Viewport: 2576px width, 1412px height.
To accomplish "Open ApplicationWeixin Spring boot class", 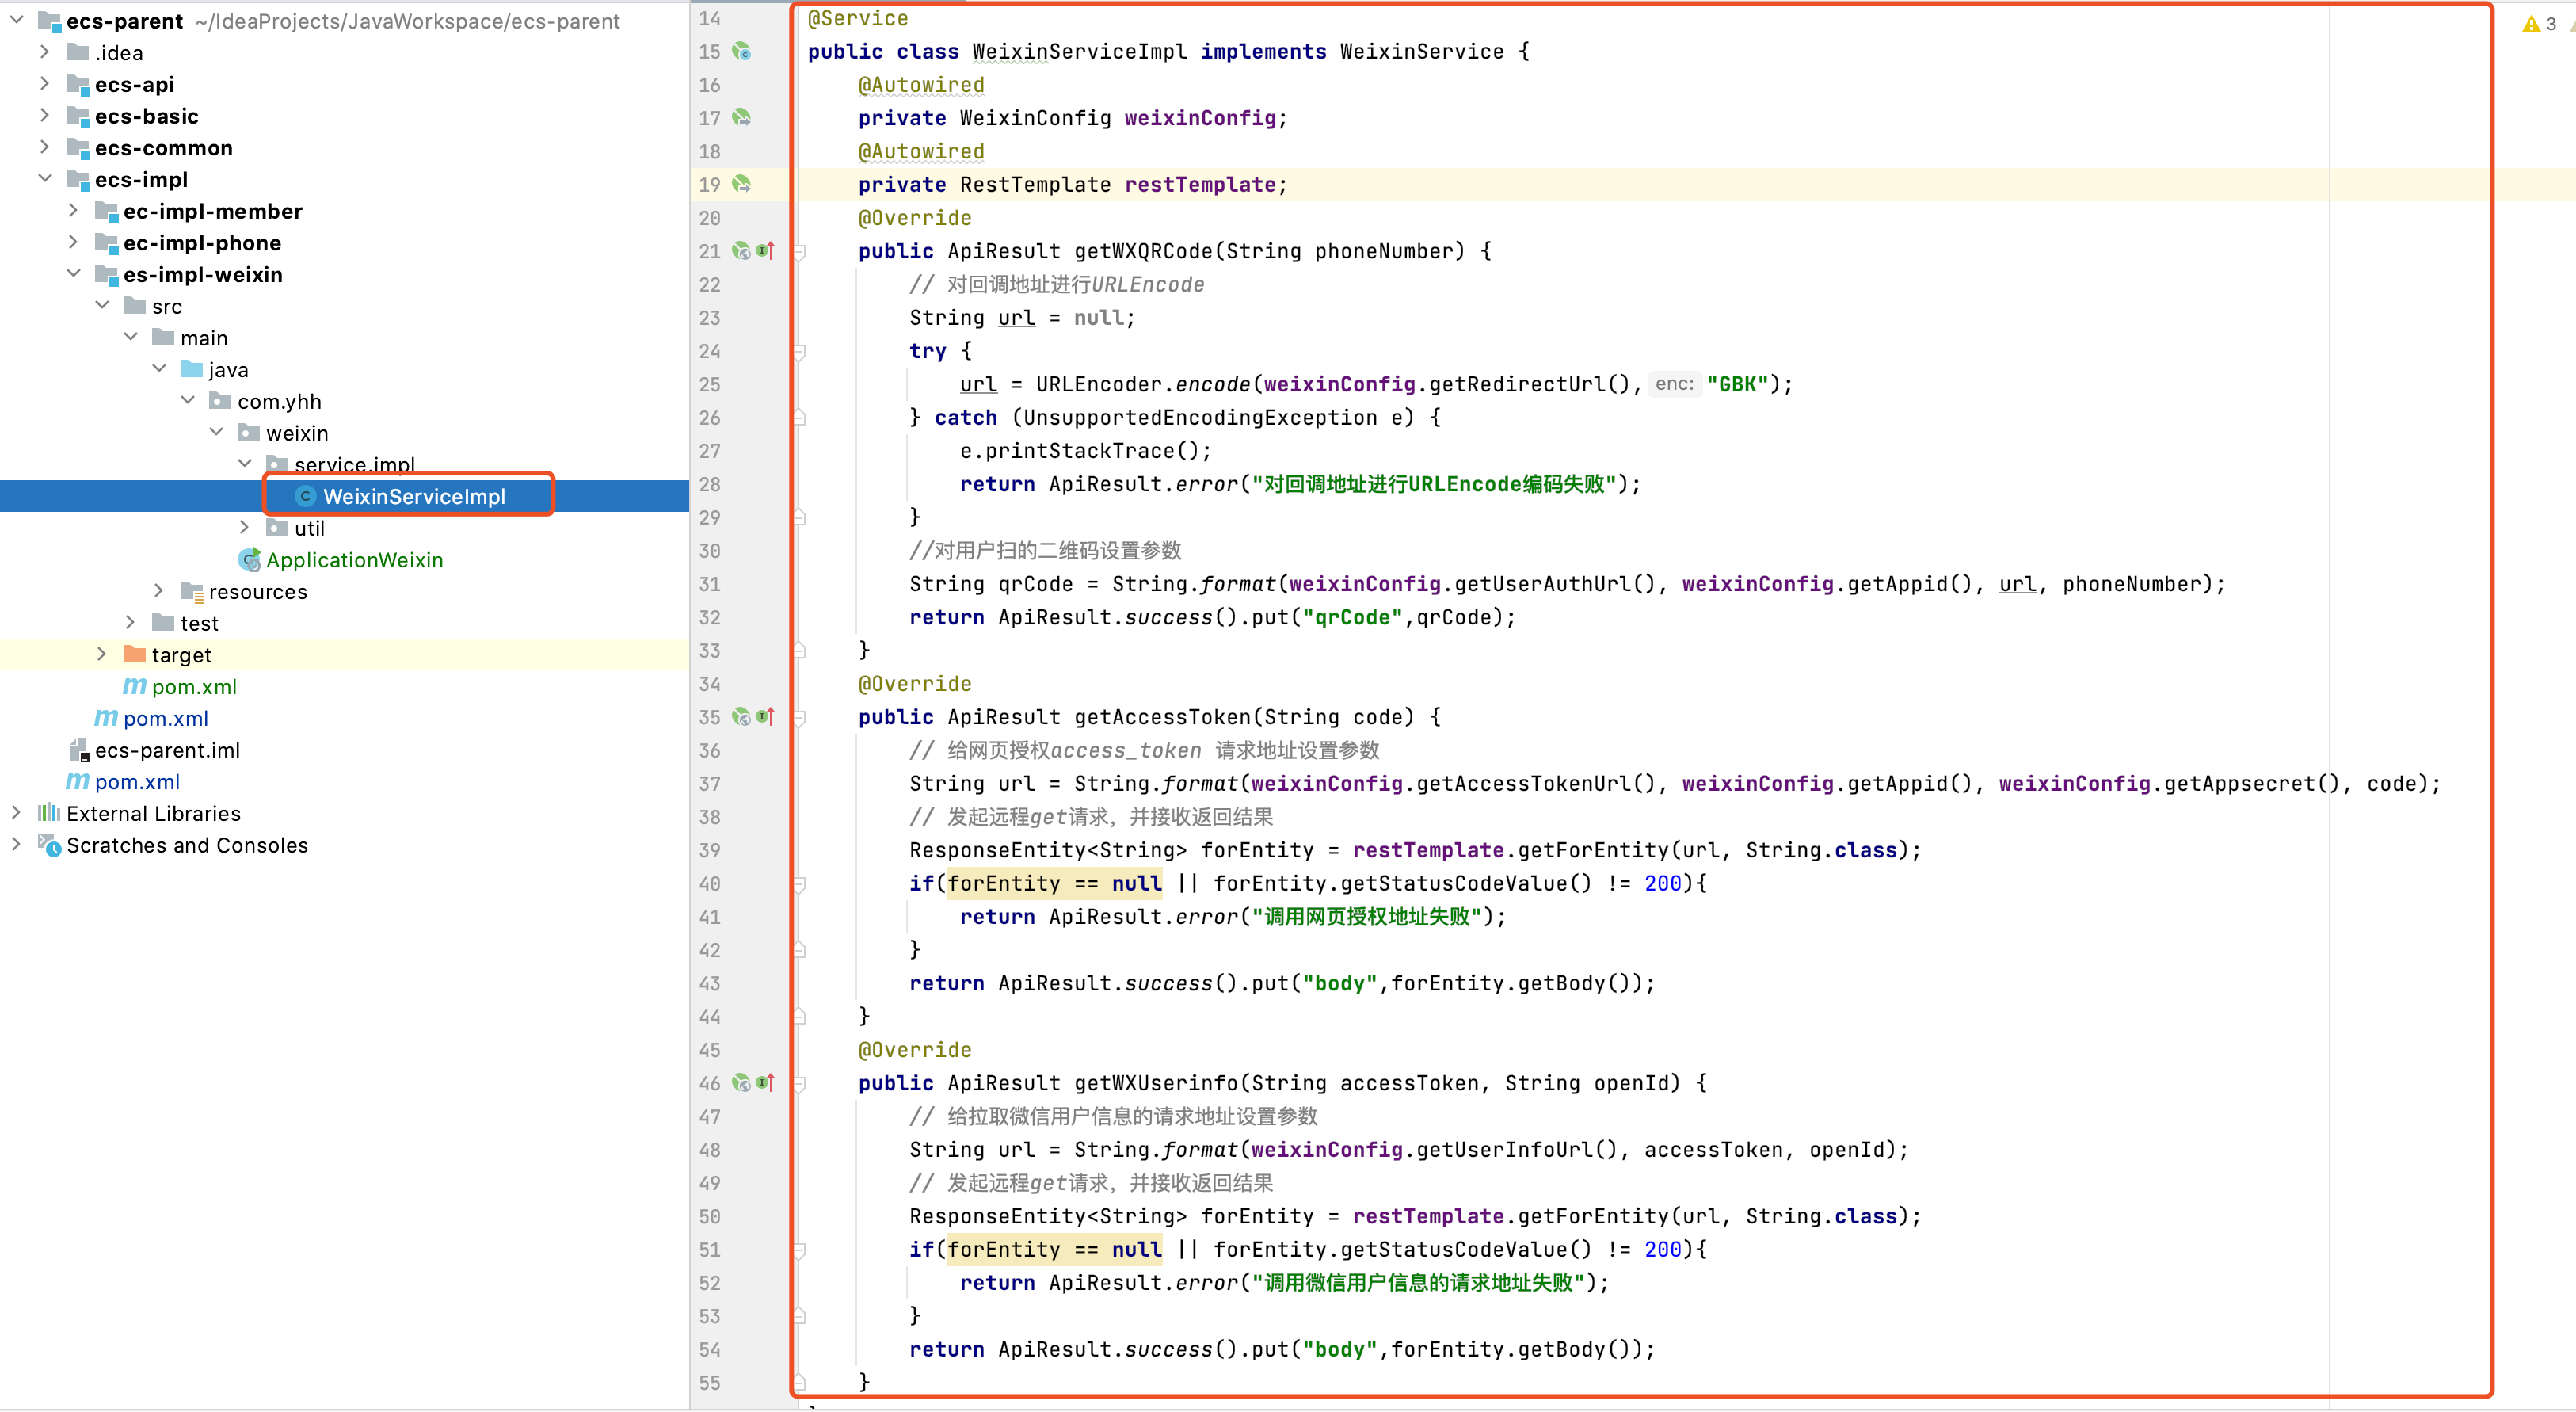I will point(354,560).
